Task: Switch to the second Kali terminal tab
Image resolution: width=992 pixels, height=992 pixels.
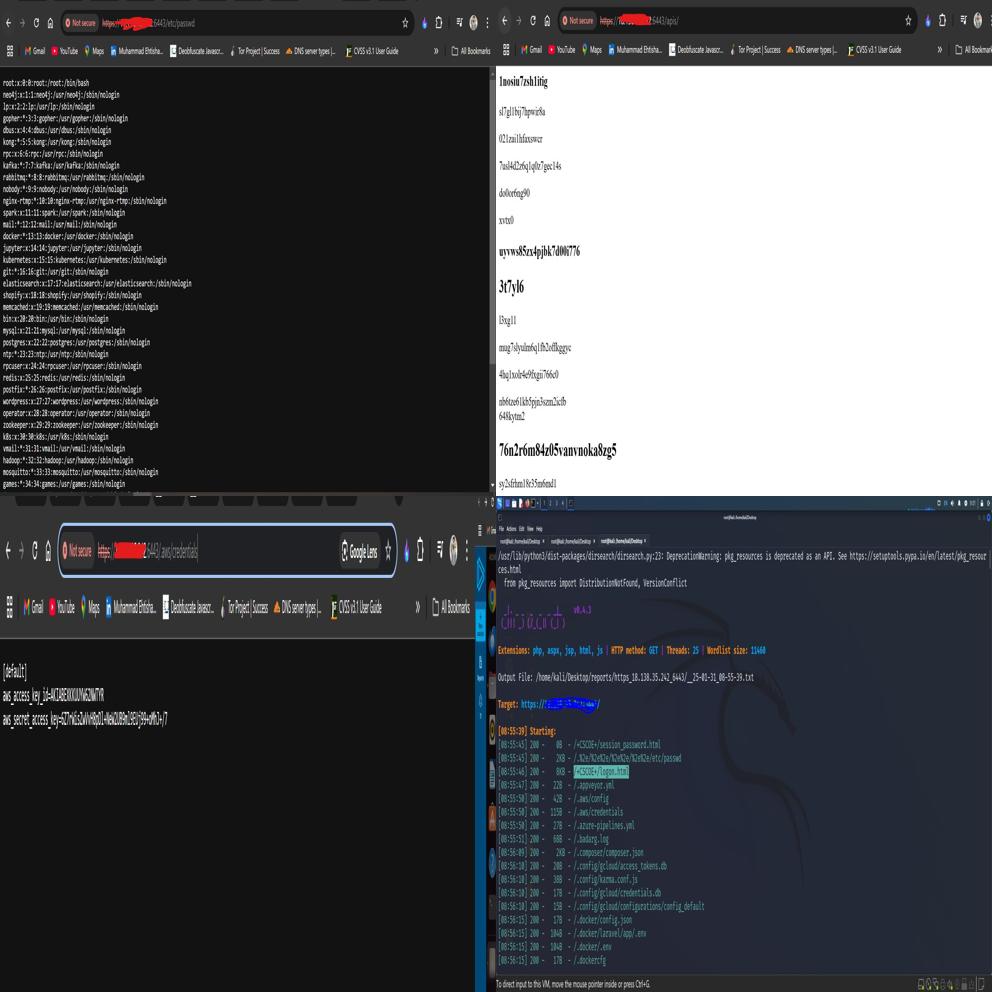Action: (x=573, y=542)
